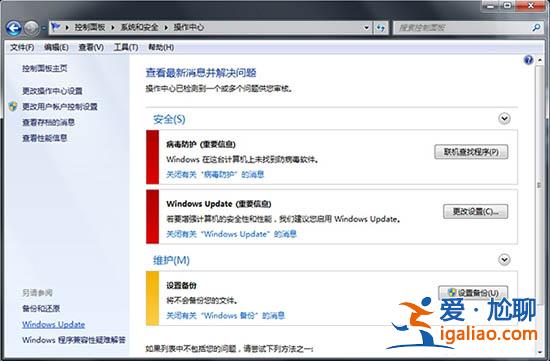Click the 更改设置(C)... button

pyautogui.click(x=475, y=212)
